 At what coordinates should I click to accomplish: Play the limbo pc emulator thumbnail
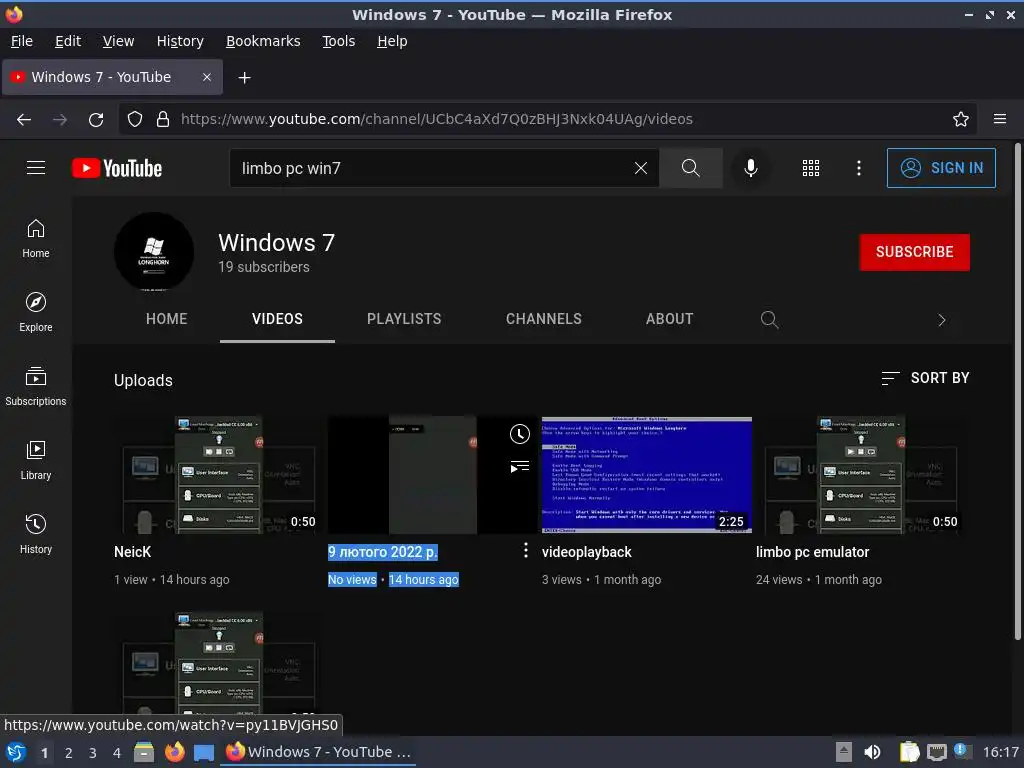tap(861, 475)
